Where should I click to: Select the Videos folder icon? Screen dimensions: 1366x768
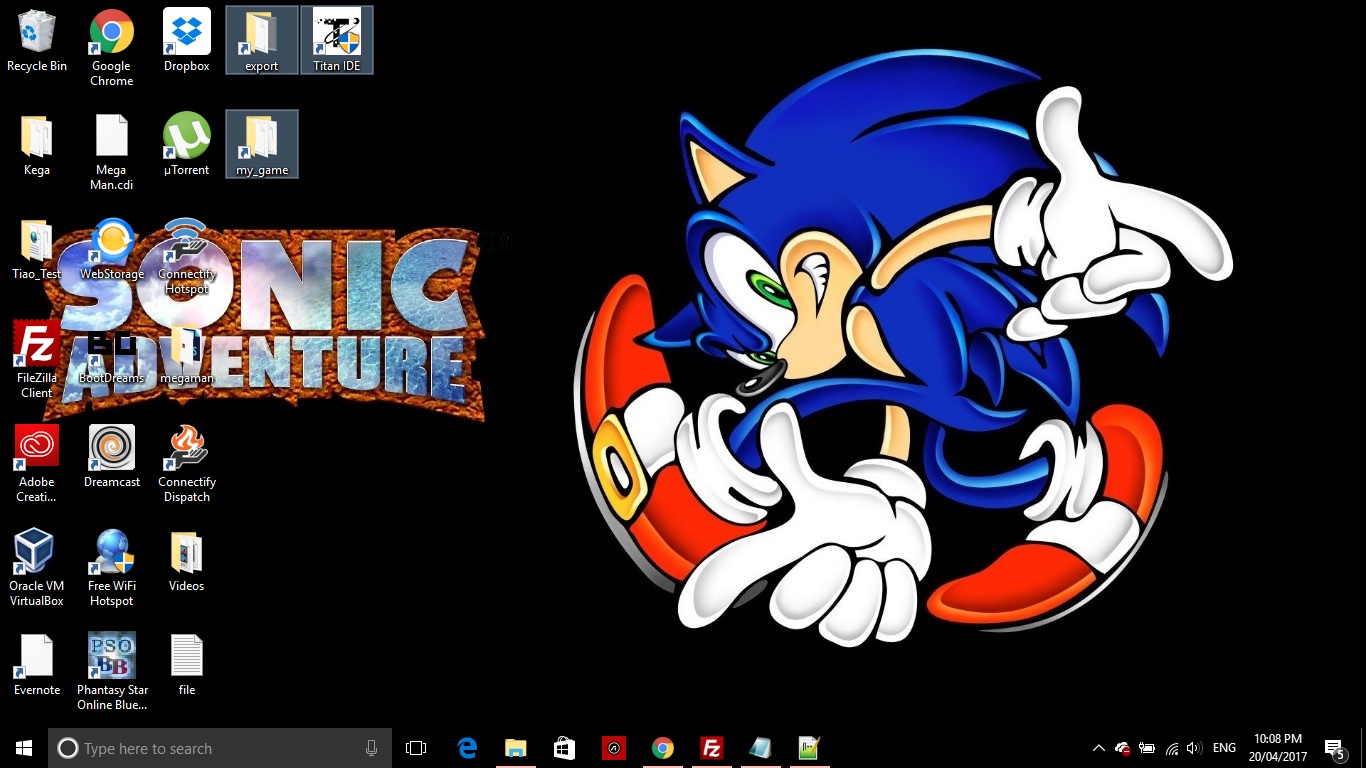point(187,560)
